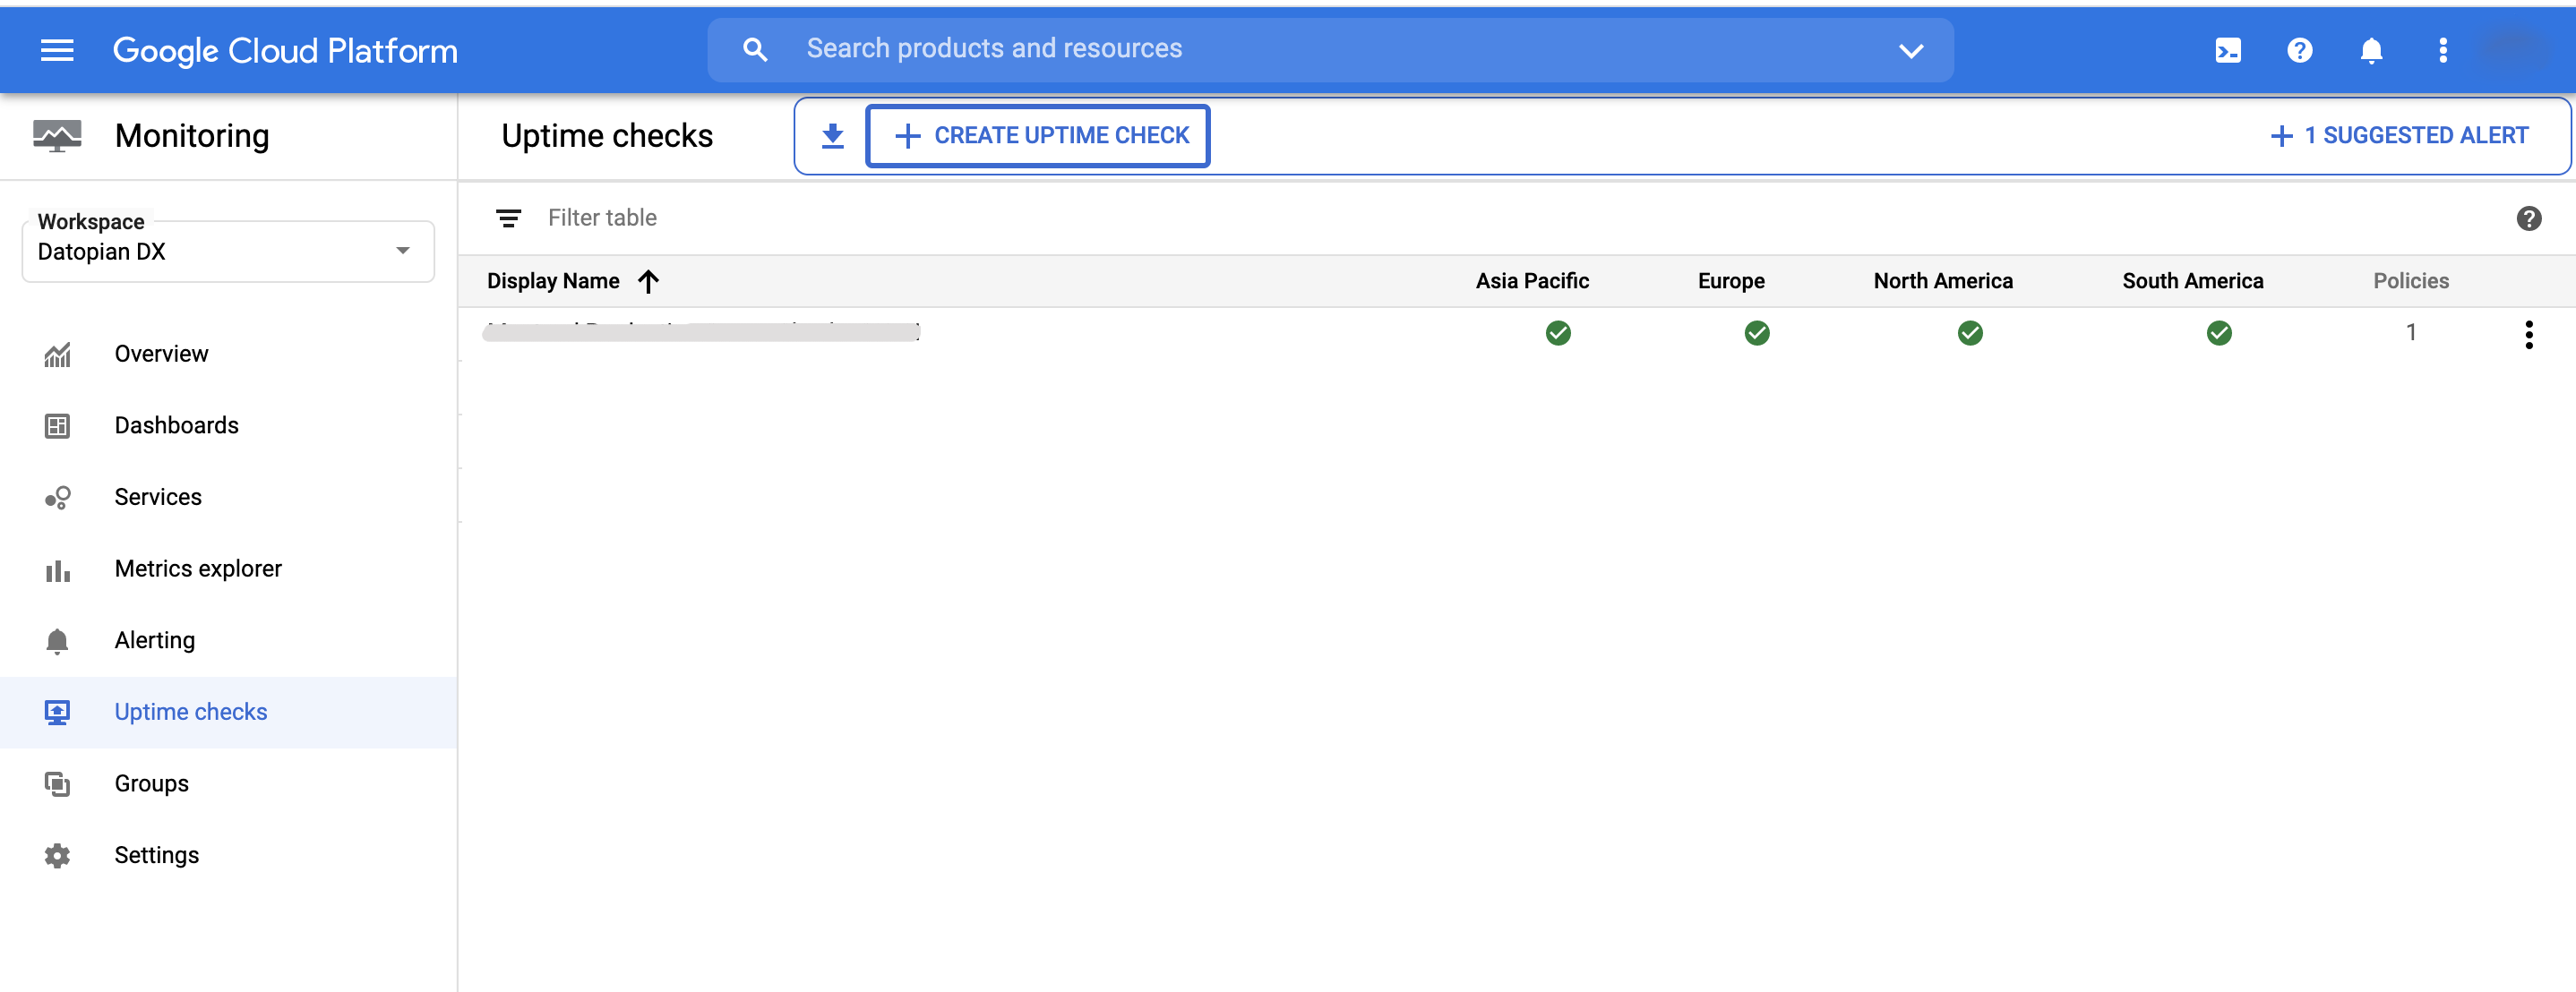Expand the search bar dropdown chevron
The width and height of the screenshot is (2576, 992).
pyautogui.click(x=1910, y=50)
